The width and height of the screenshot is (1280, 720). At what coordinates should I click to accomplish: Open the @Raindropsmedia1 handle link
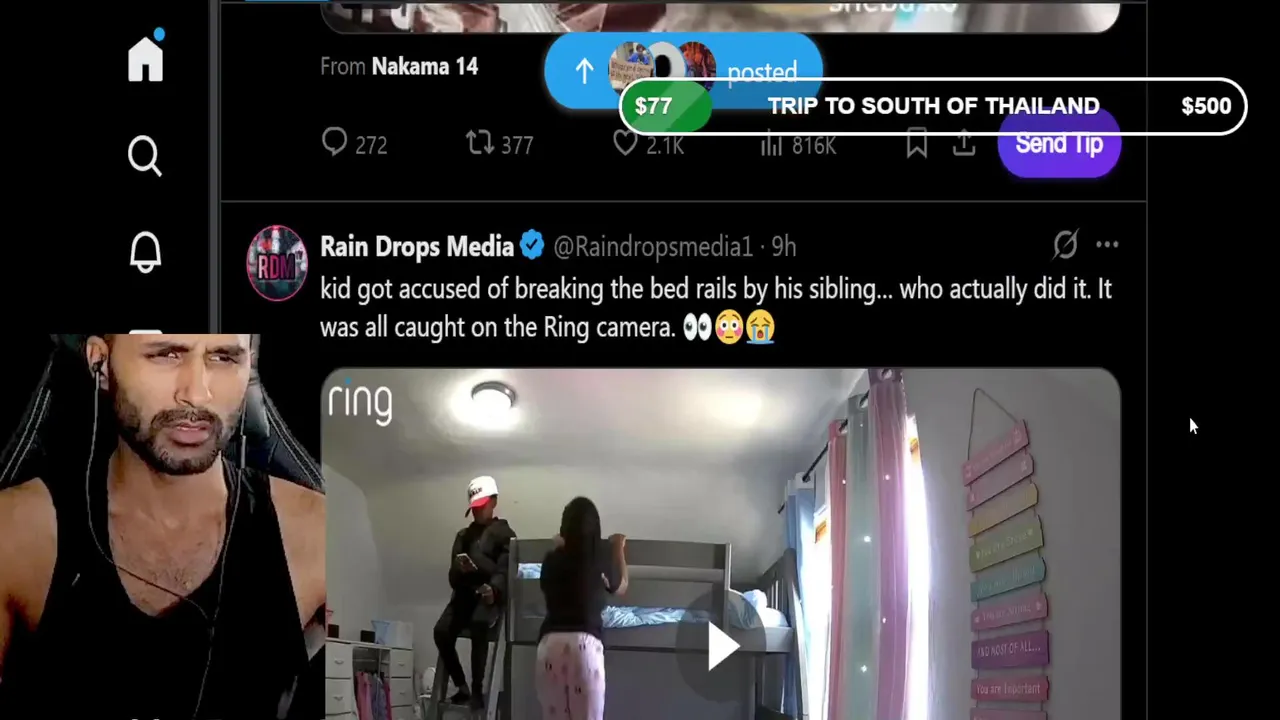point(652,247)
